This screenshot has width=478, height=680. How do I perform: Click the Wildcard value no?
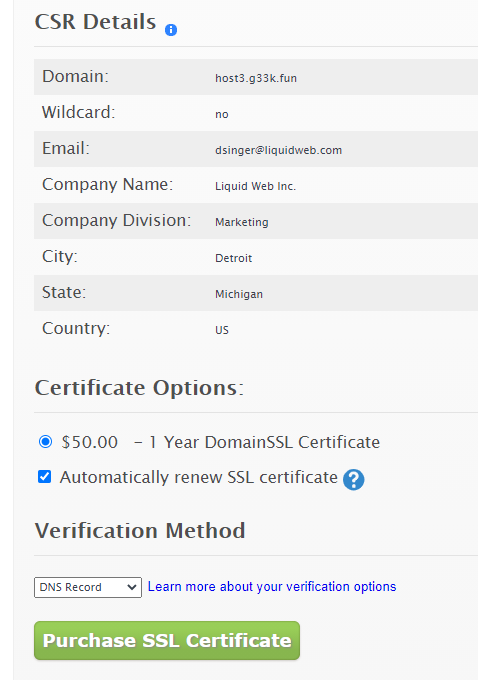(x=222, y=114)
